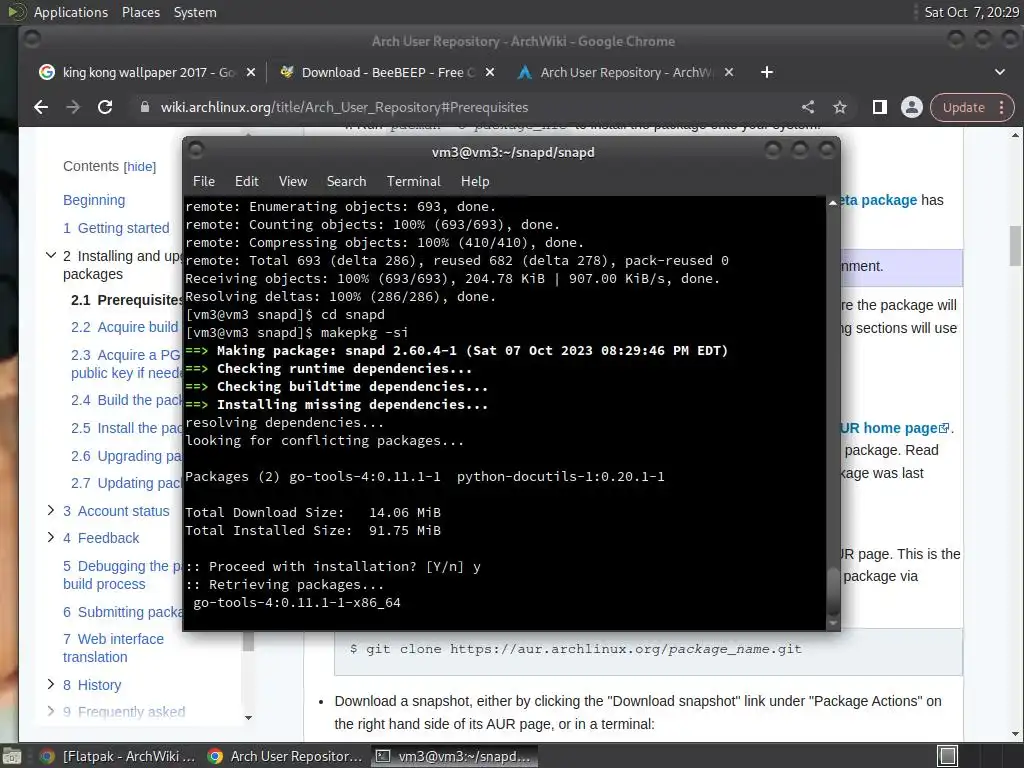Click the terminal window menu icon
This screenshot has width=1024, height=768.
[195, 151]
